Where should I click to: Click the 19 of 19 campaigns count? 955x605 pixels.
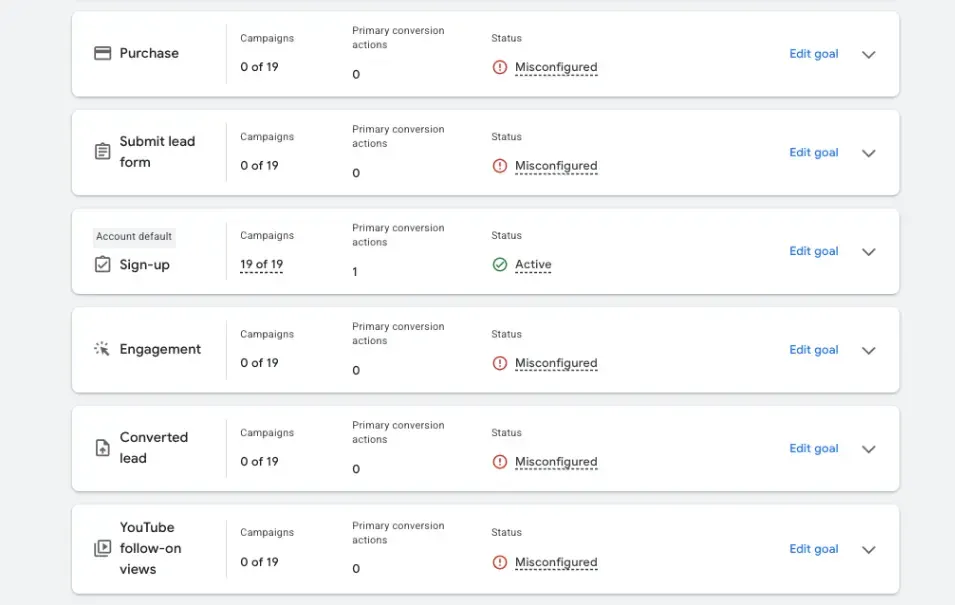[261, 265]
